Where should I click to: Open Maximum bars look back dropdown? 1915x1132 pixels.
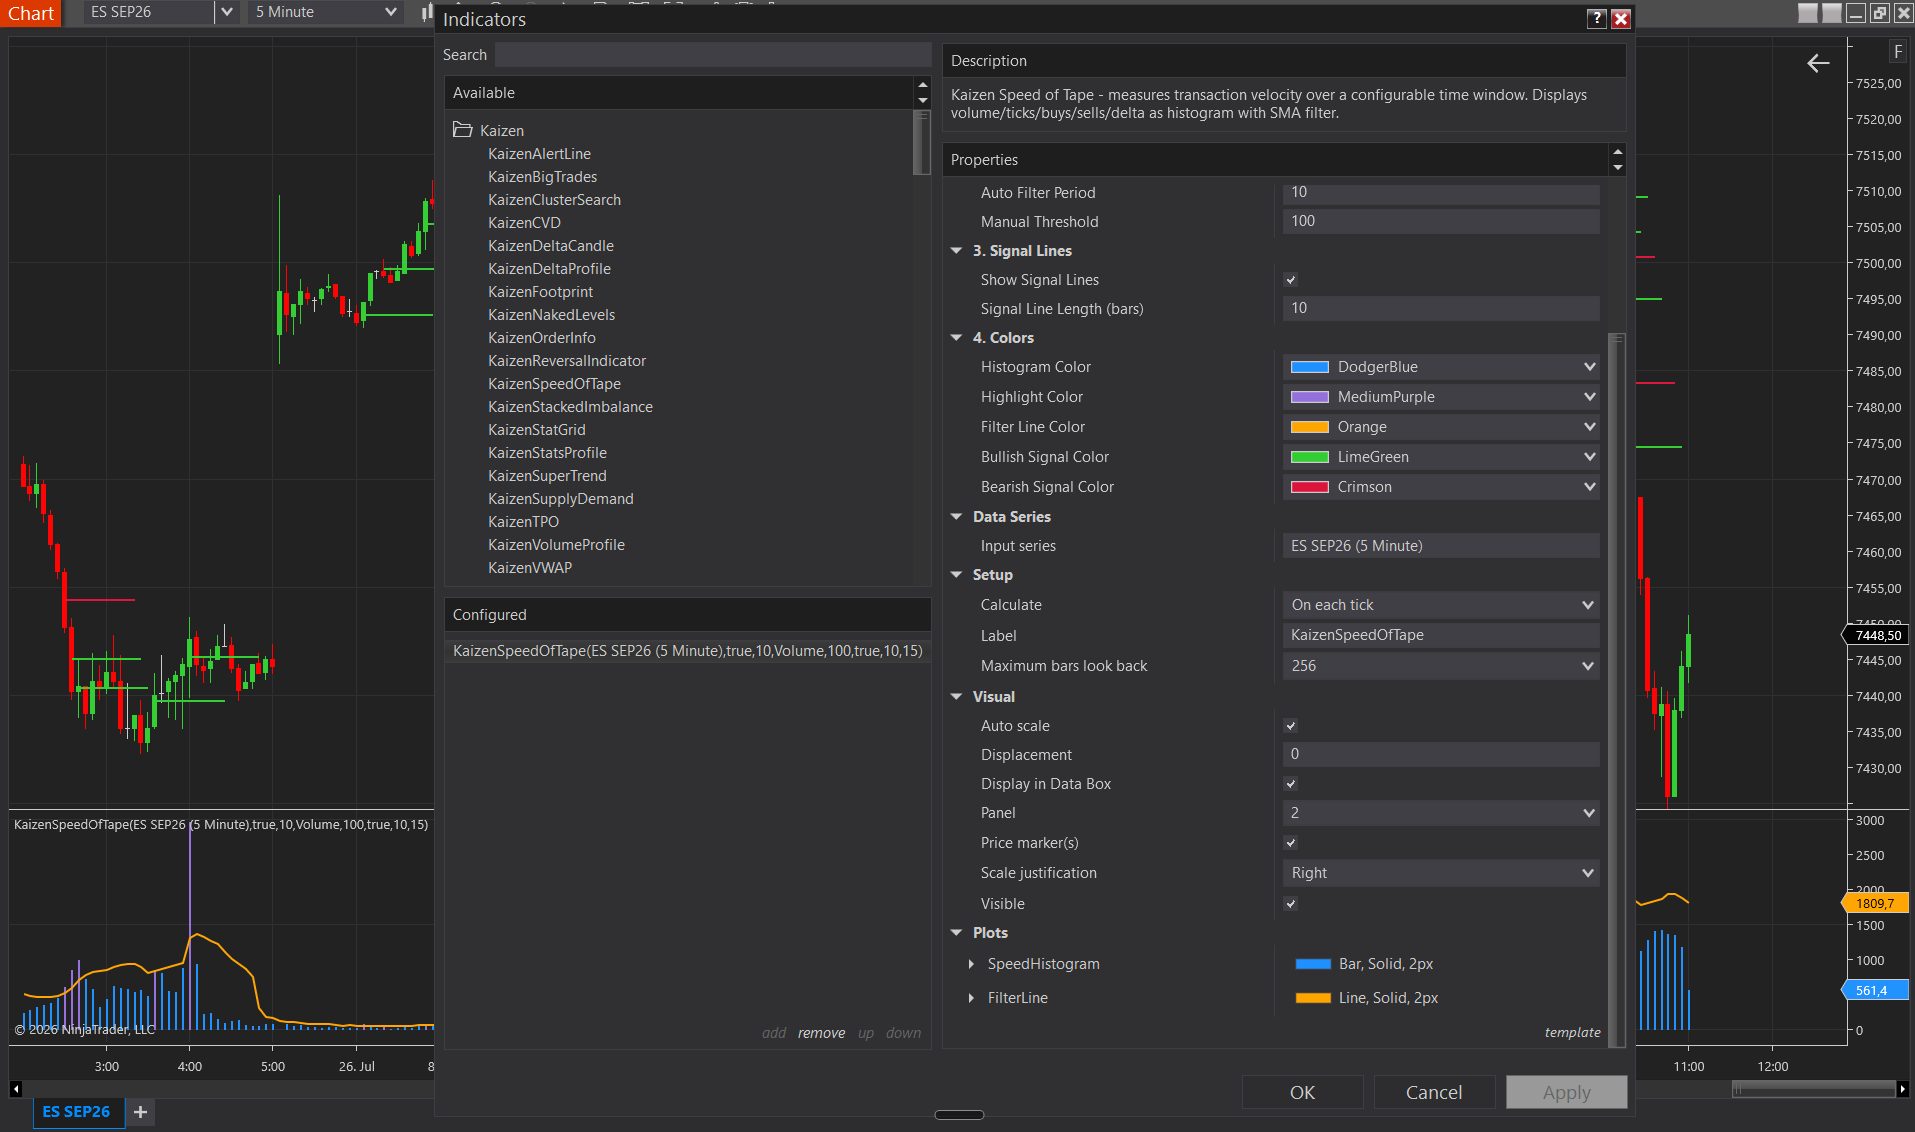coord(1441,666)
